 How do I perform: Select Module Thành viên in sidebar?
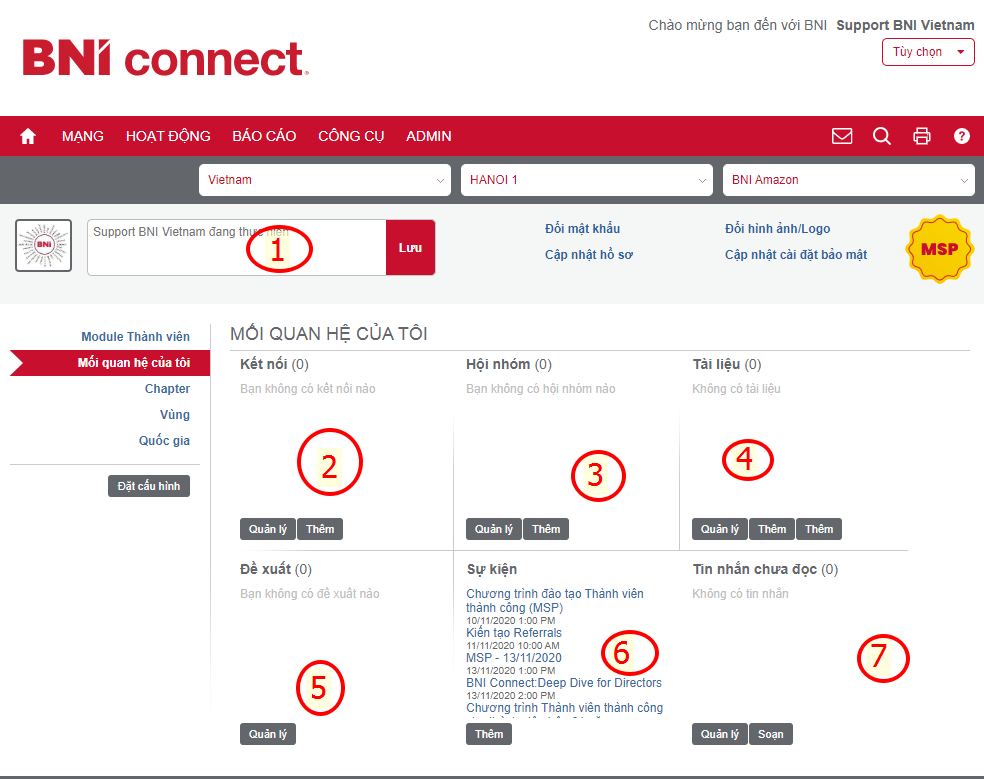(136, 337)
